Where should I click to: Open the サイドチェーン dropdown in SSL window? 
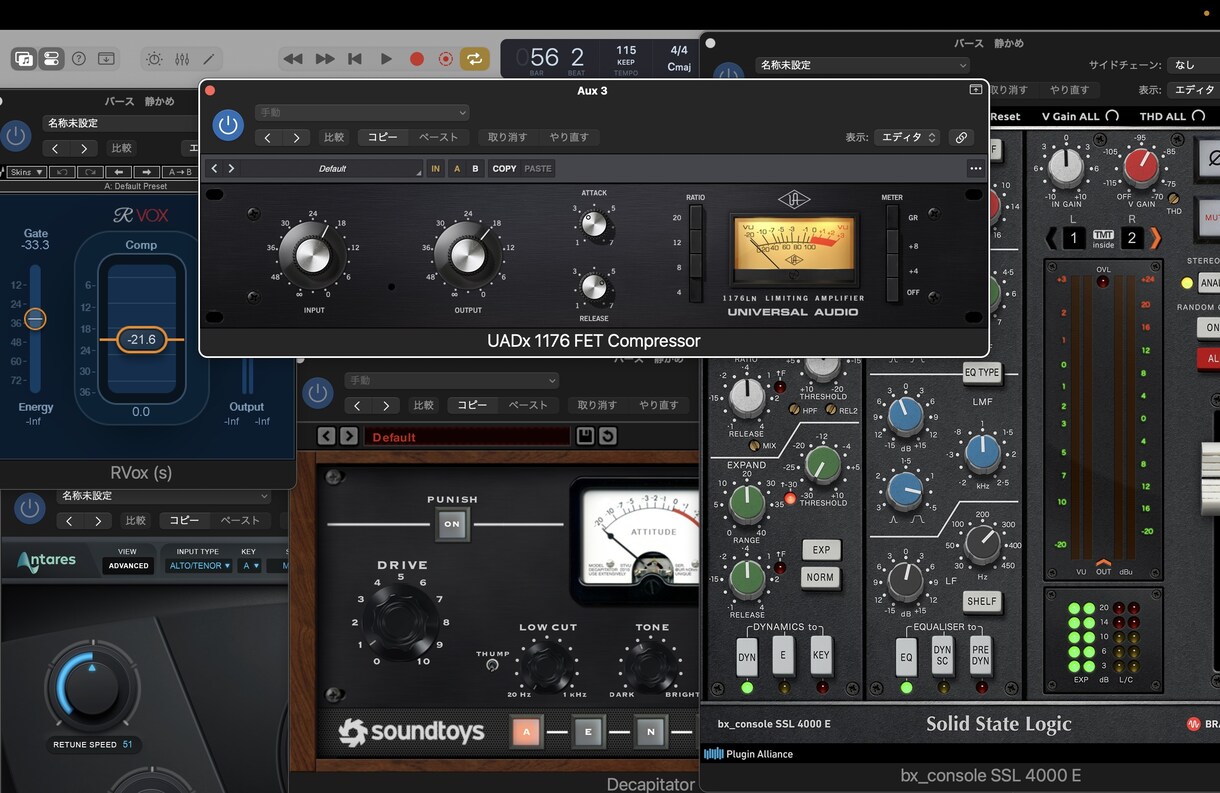(1193, 65)
